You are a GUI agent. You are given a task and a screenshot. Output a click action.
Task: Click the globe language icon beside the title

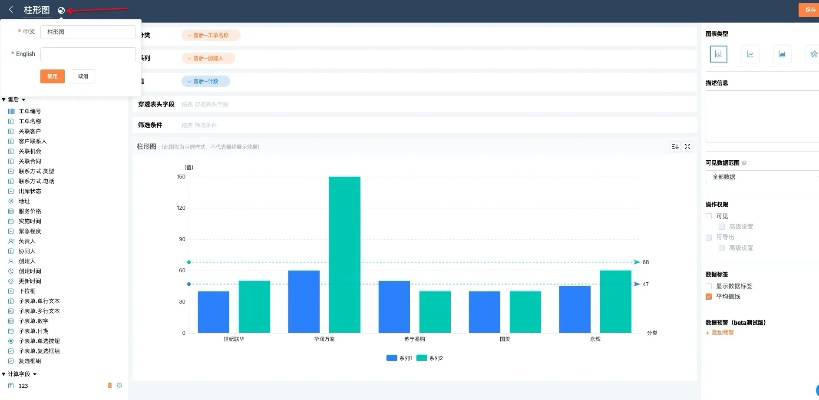(62, 10)
